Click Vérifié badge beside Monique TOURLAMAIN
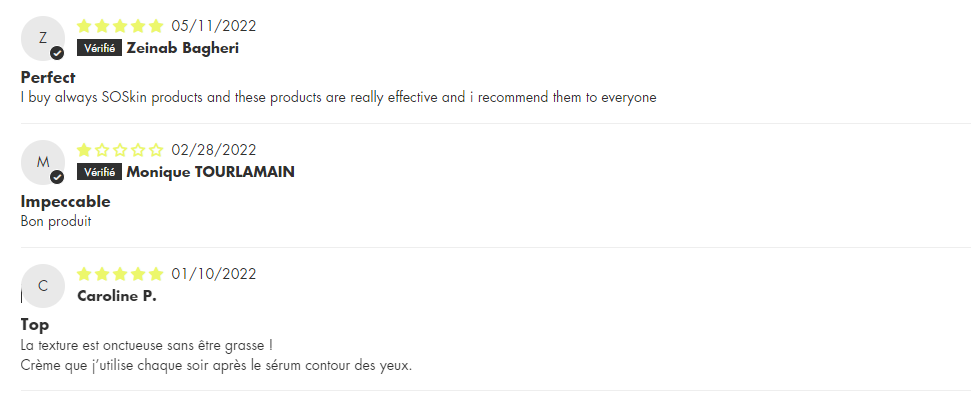 point(99,172)
